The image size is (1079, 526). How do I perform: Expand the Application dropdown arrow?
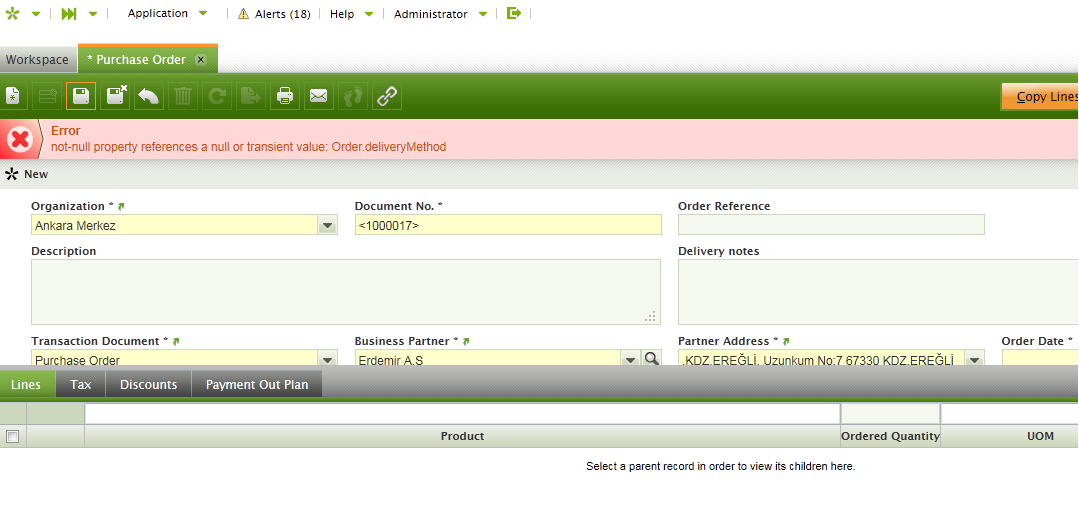pos(203,13)
